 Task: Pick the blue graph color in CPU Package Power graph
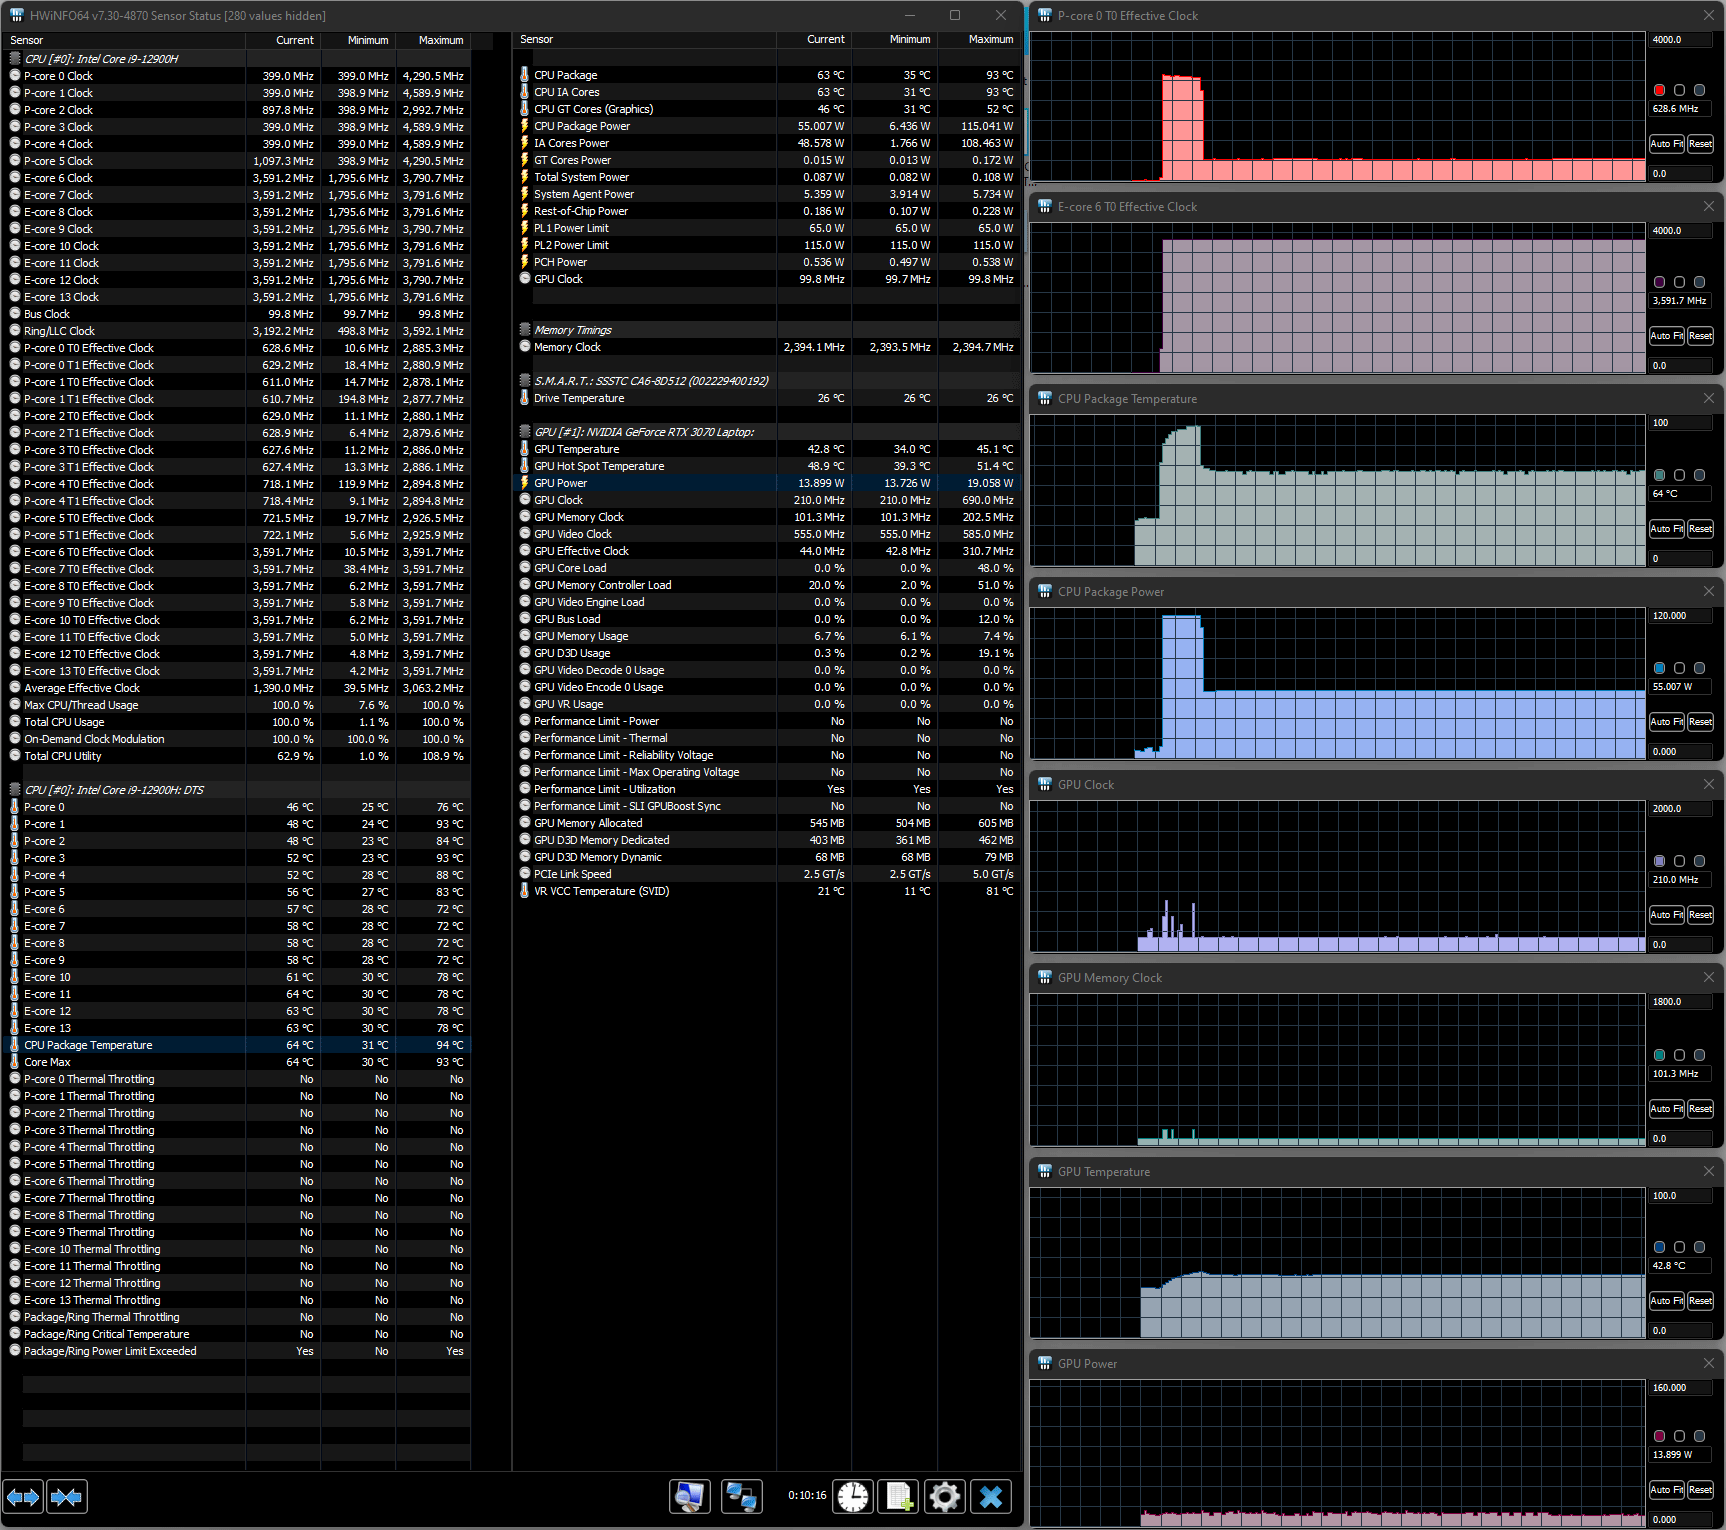(x=1660, y=668)
